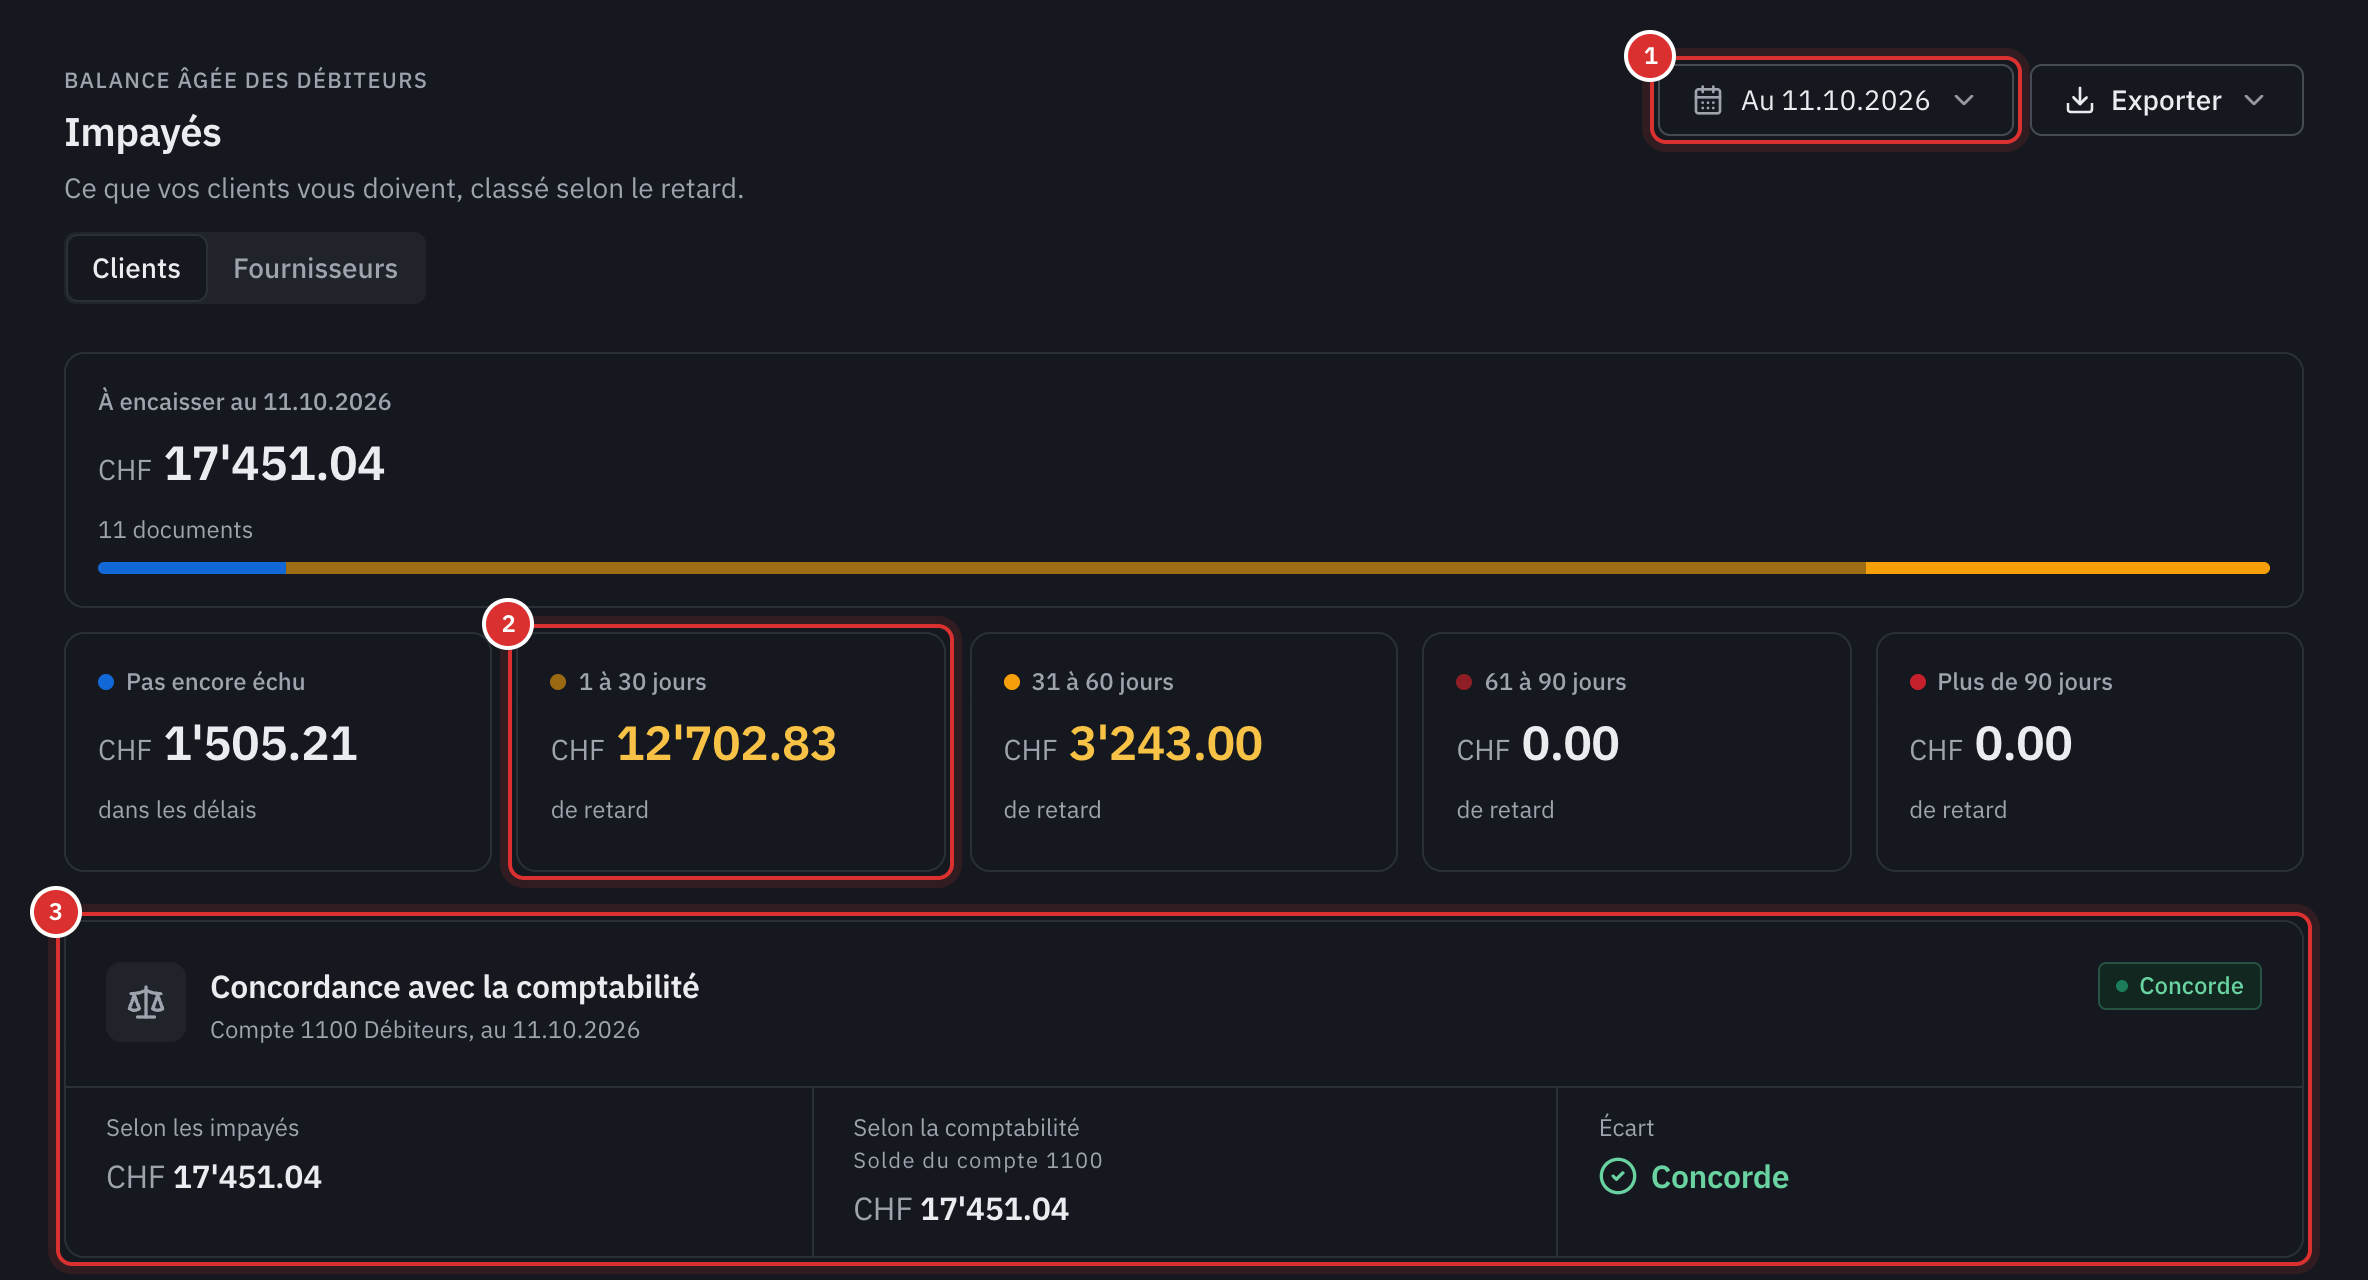Click the total CHF 17'451.04 à encaisser
The image size is (2368, 1280).
241,464
